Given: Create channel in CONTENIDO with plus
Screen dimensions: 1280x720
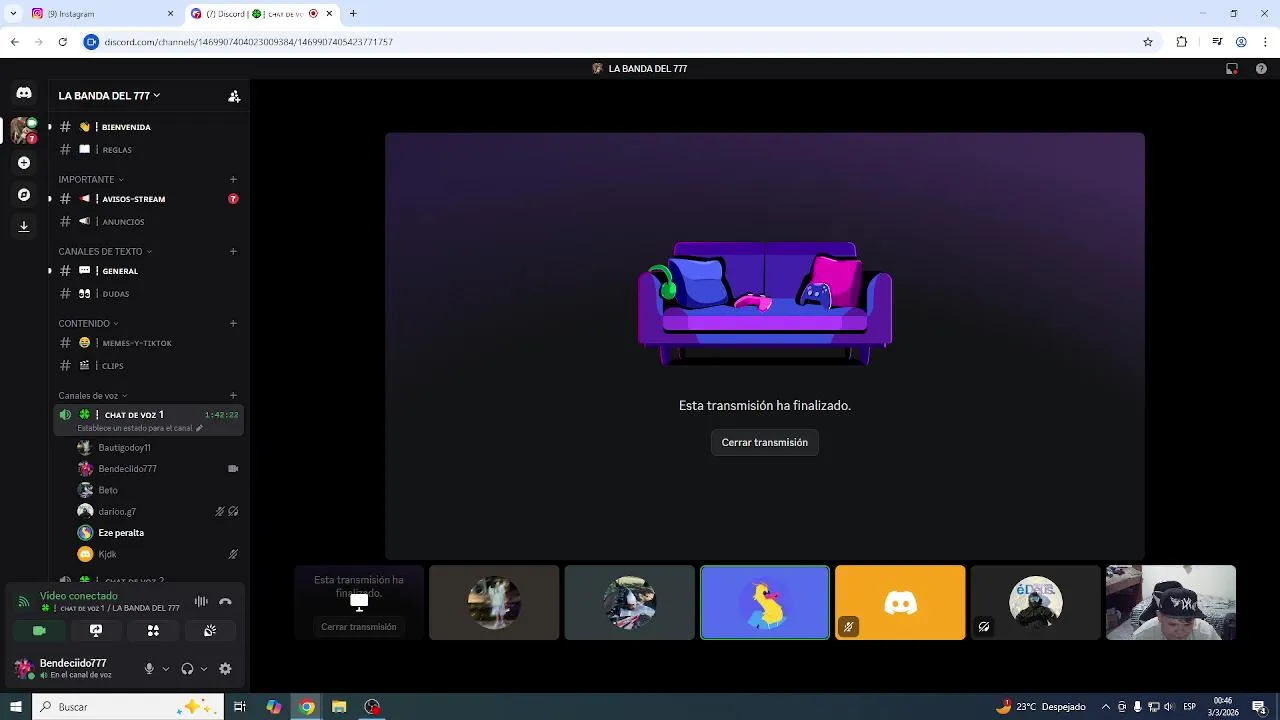Looking at the screenshot, I should point(233,324).
